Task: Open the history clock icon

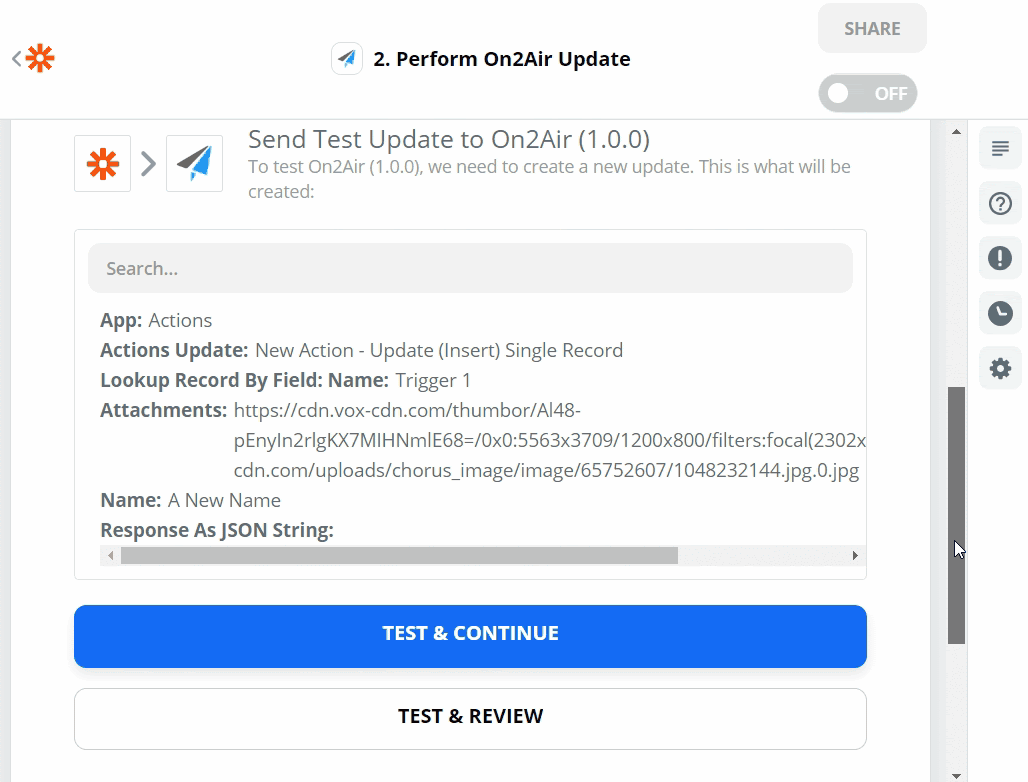Action: (x=1000, y=314)
